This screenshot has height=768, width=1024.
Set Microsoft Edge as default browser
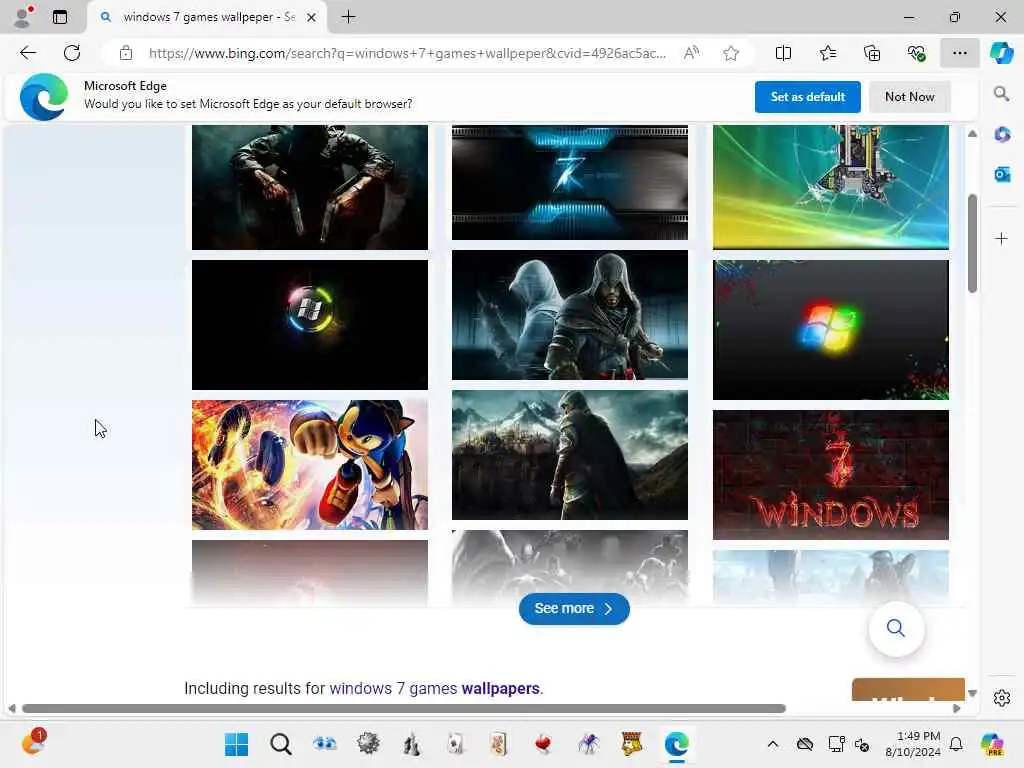tap(807, 97)
